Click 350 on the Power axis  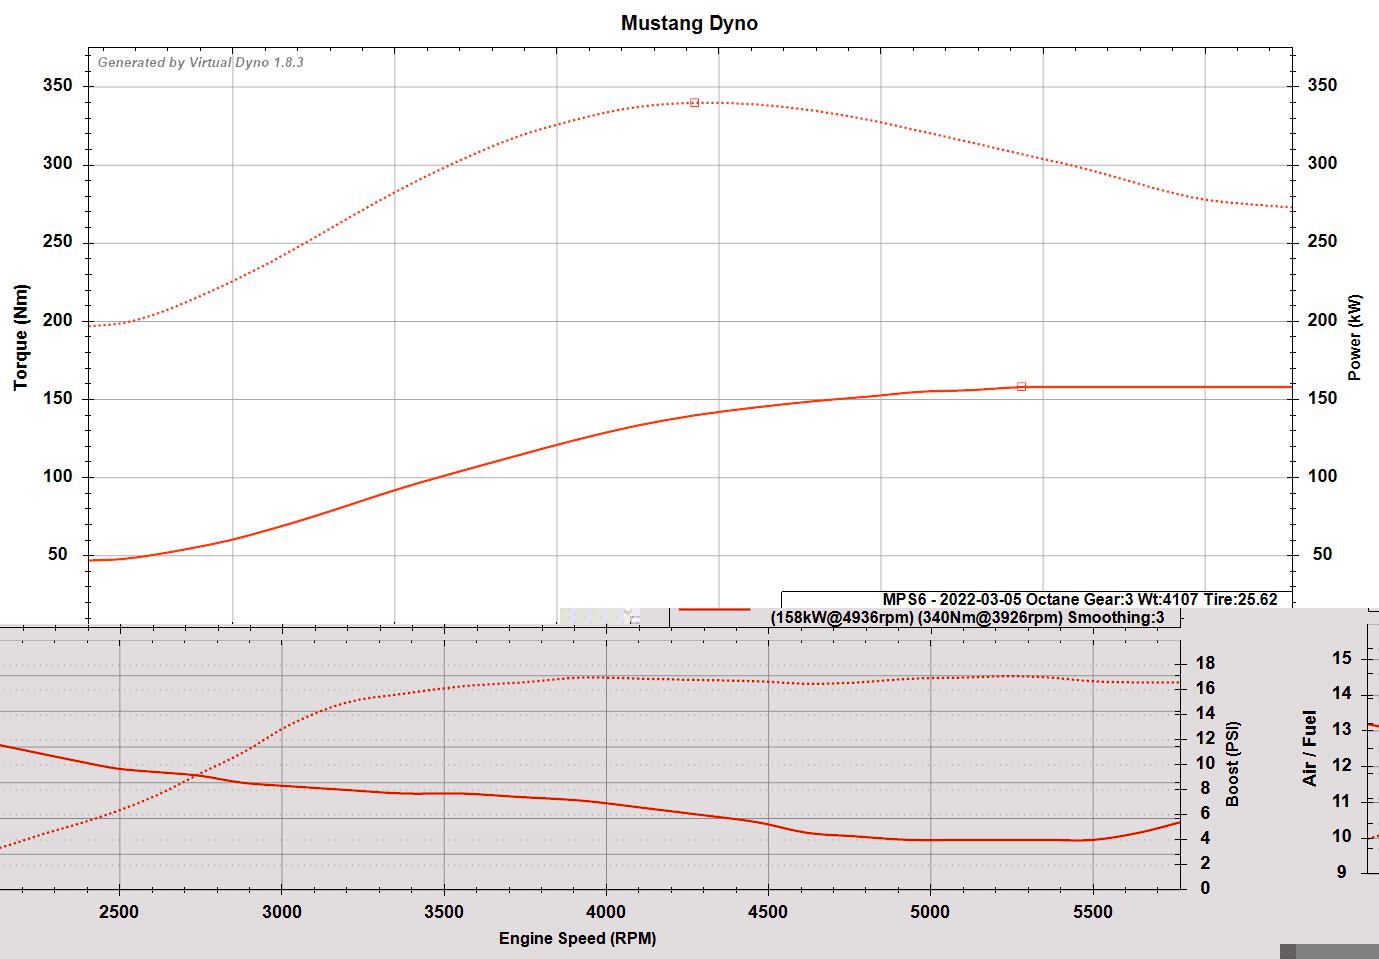tap(1322, 86)
